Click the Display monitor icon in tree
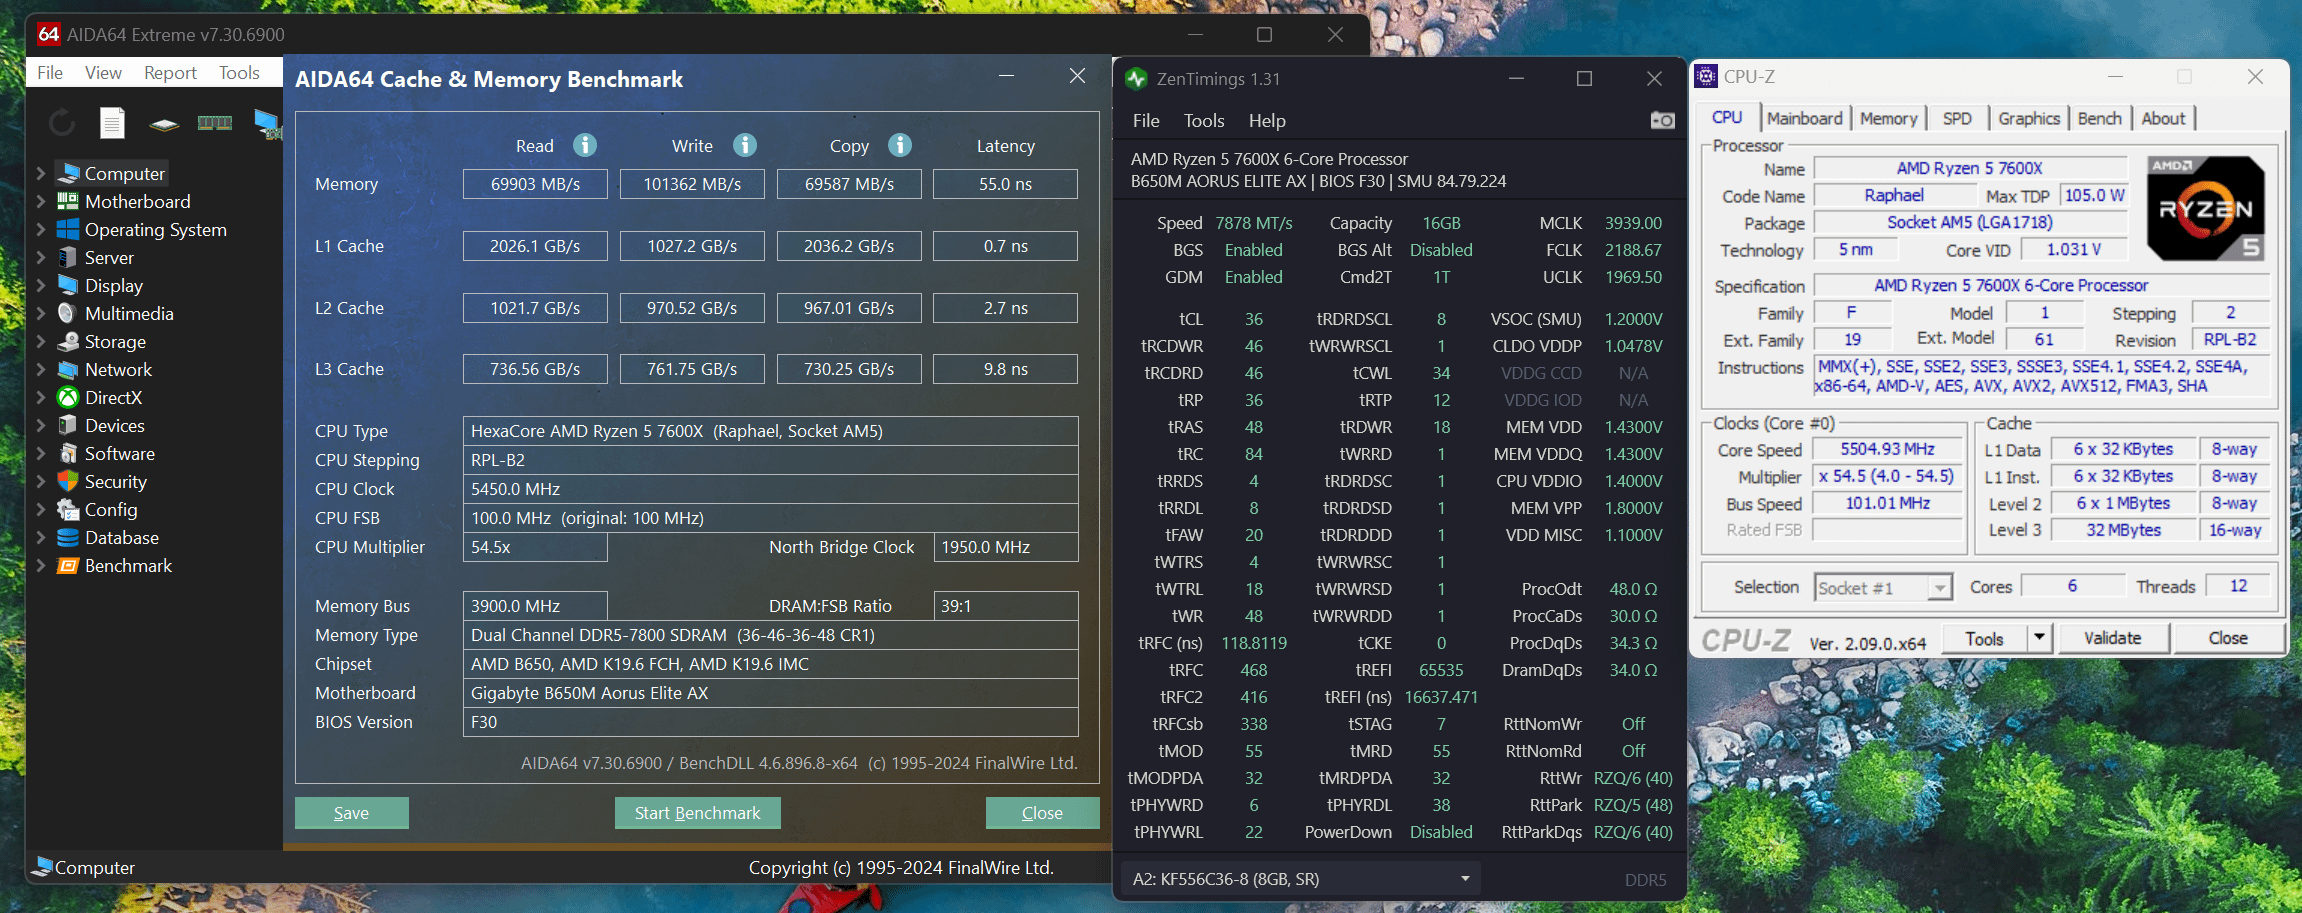 [68, 285]
